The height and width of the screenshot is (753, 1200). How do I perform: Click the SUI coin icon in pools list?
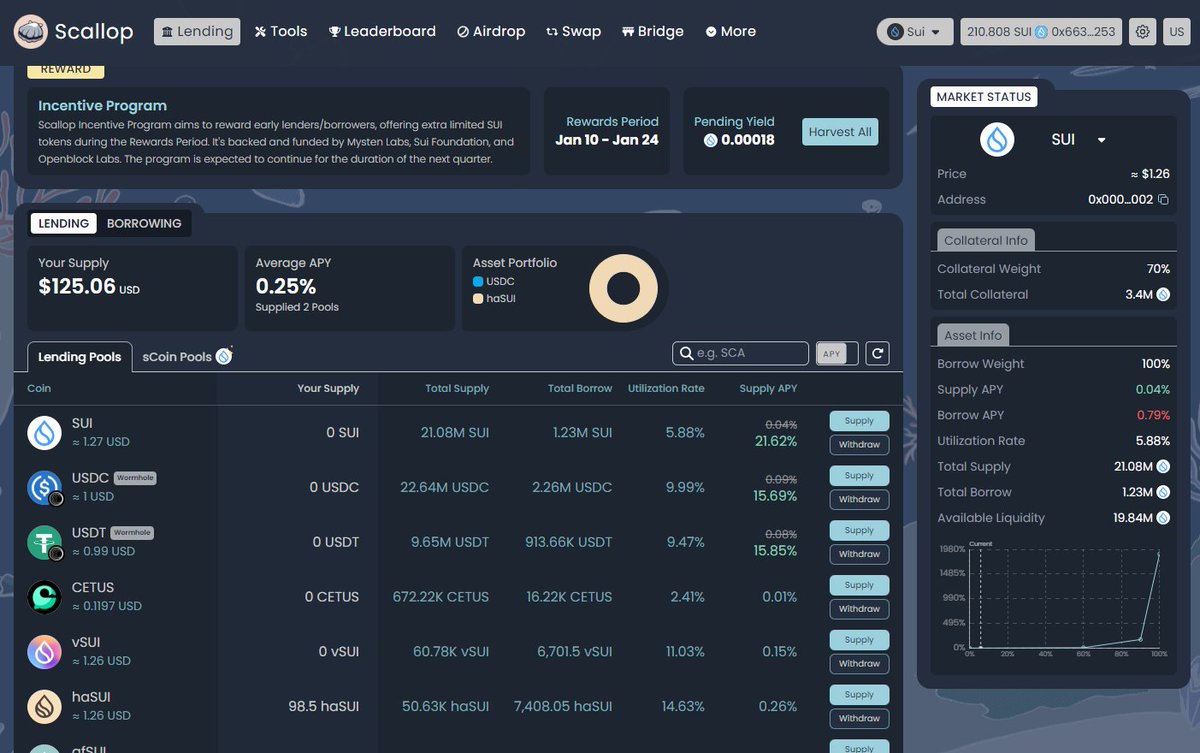[x=44, y=433]
